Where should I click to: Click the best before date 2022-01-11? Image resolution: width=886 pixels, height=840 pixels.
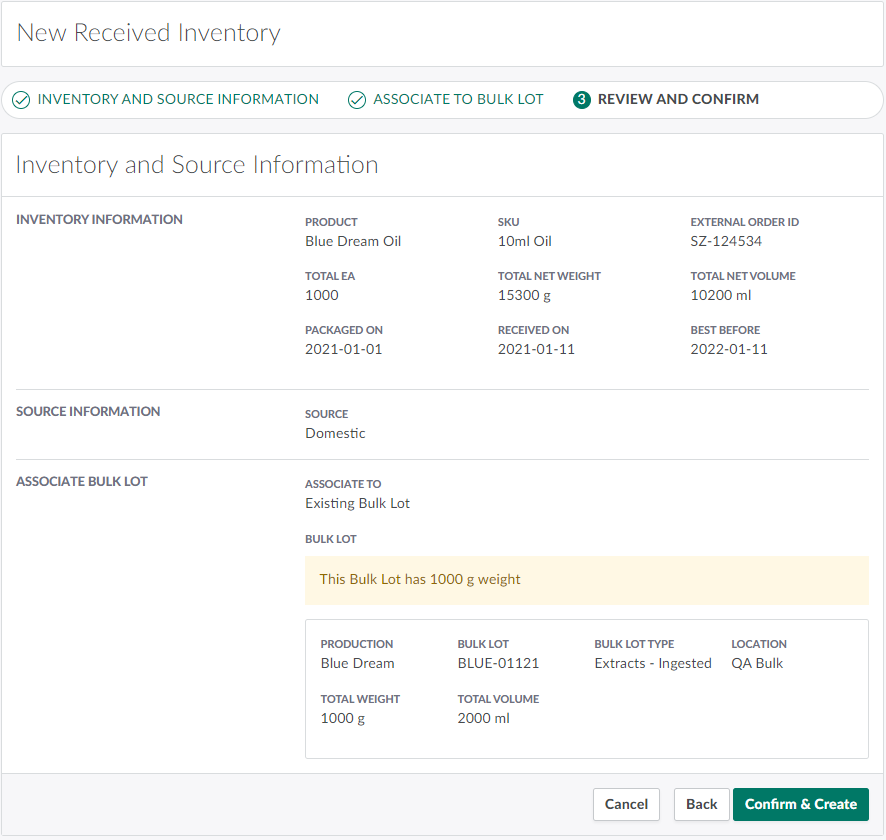(x=729, y=349)
